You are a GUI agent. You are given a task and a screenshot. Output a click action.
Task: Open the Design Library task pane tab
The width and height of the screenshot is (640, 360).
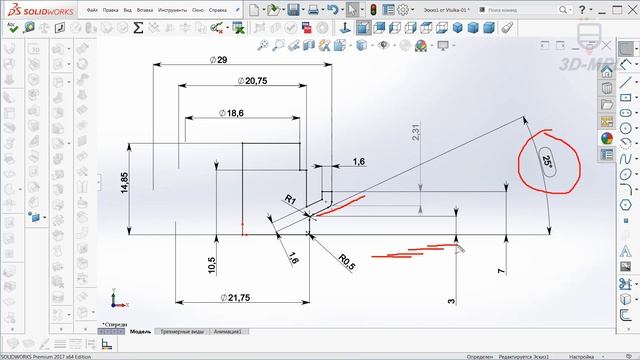(607, 88)
